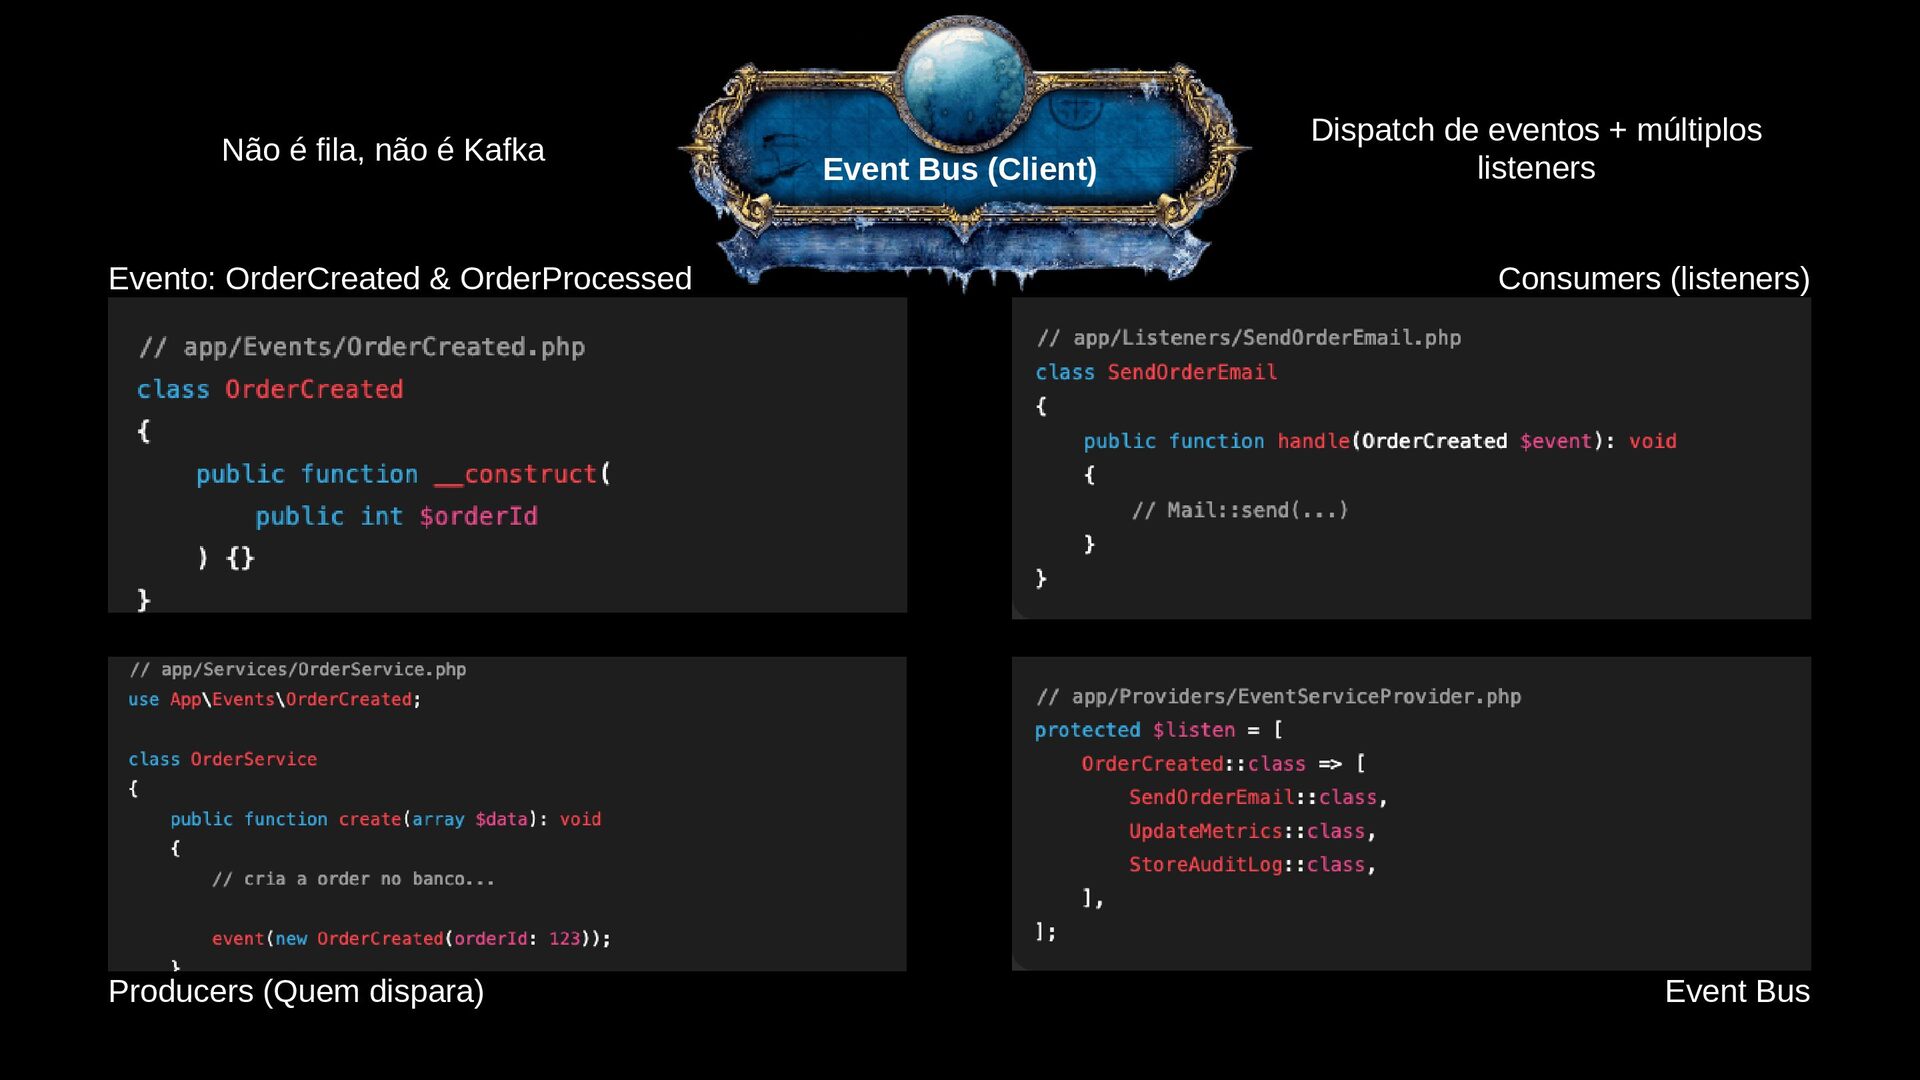Click the blue orb atop the banner

964,82
